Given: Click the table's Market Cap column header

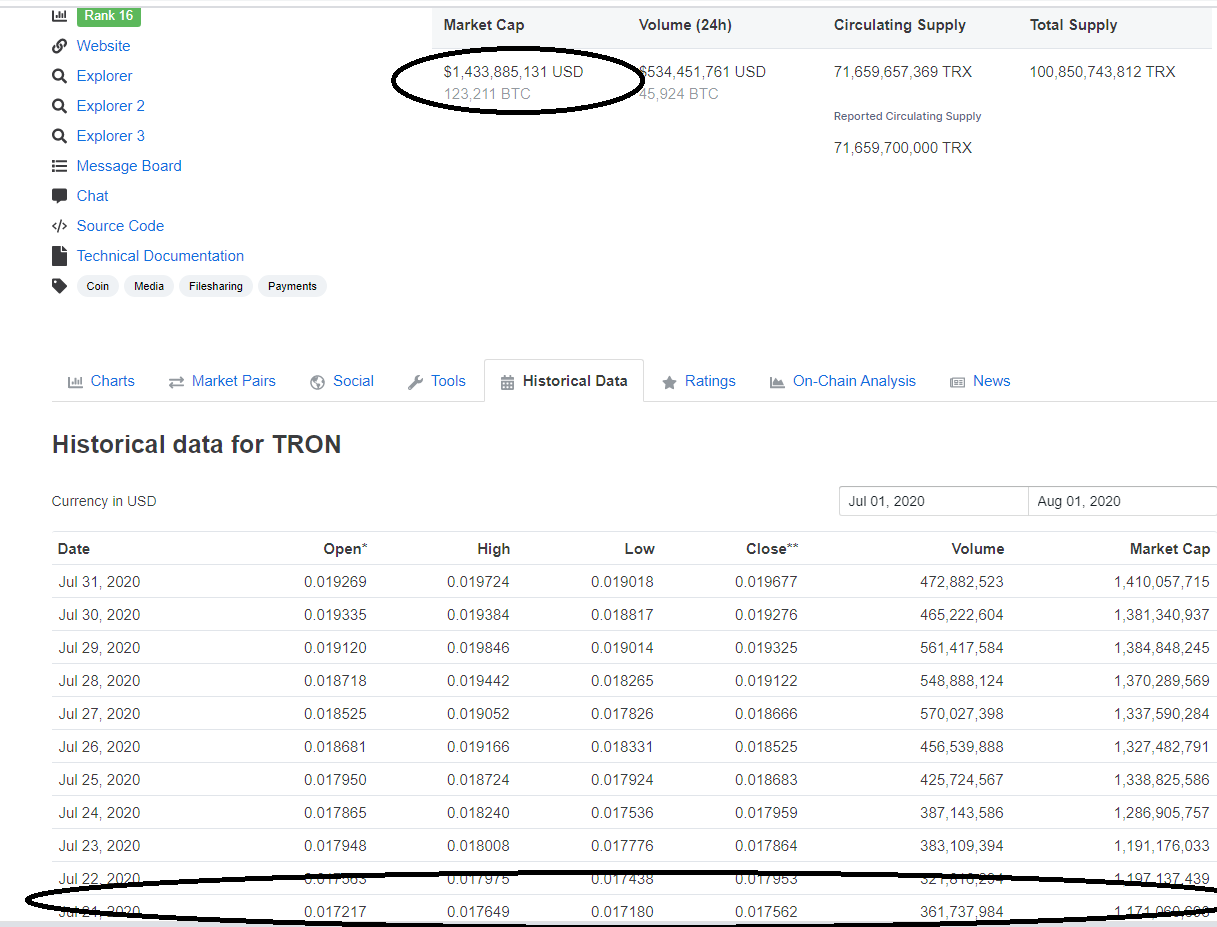Looking at the screenshot, I should (x=1169, y=549).
